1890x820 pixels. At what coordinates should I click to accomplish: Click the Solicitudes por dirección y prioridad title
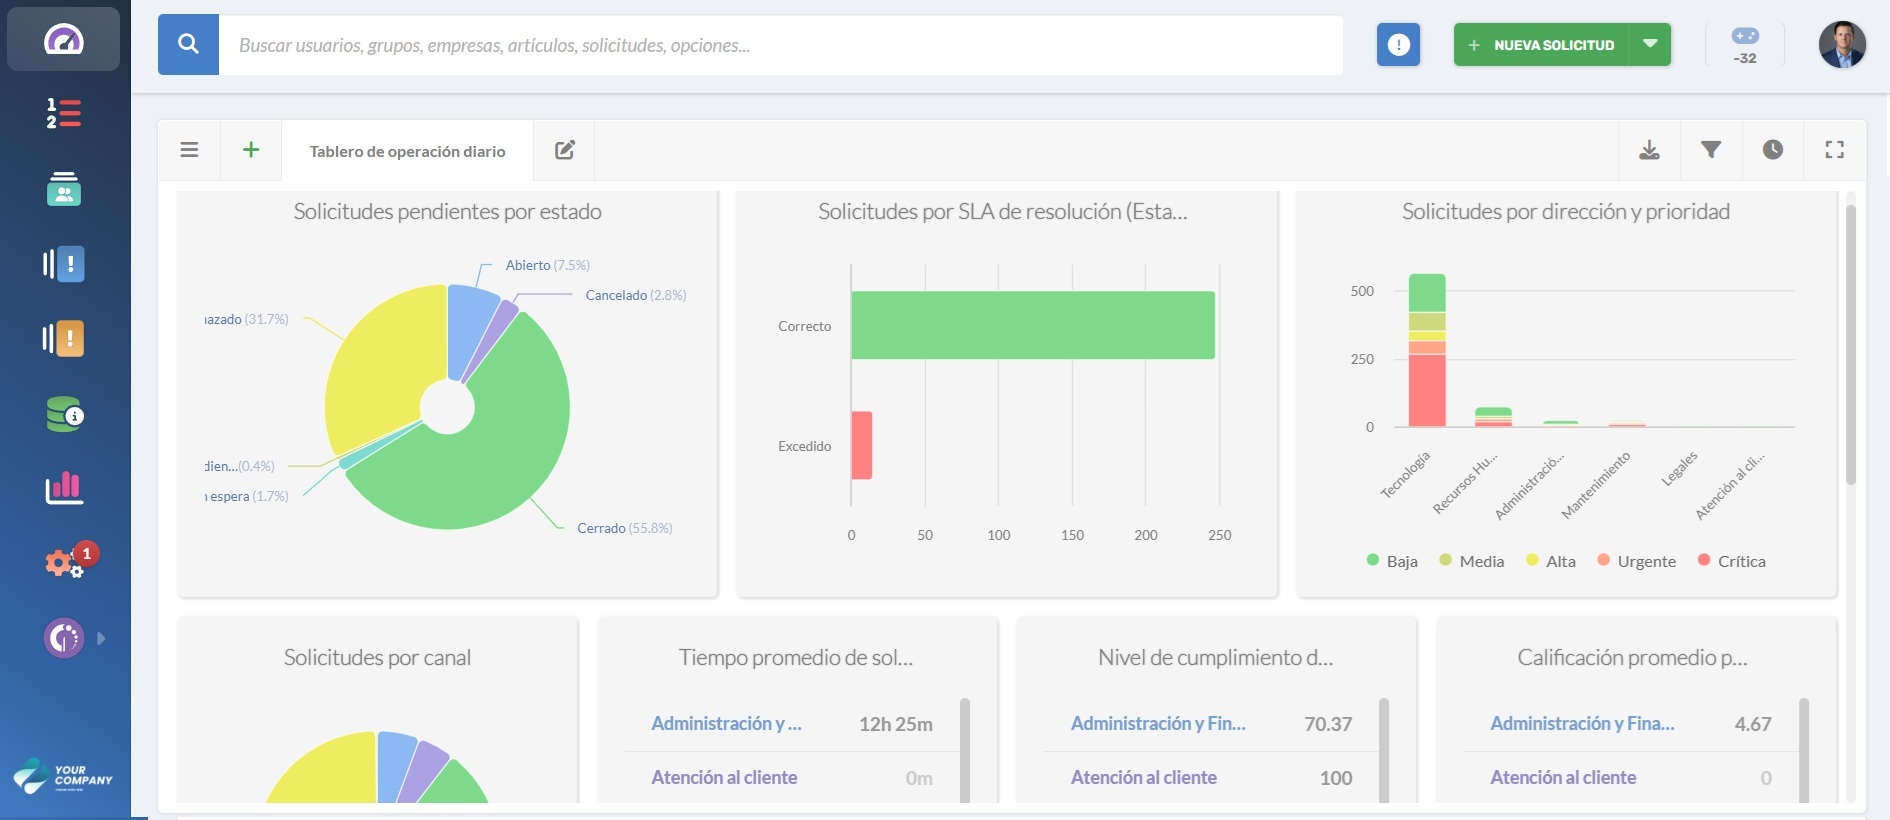(1566, 211)
